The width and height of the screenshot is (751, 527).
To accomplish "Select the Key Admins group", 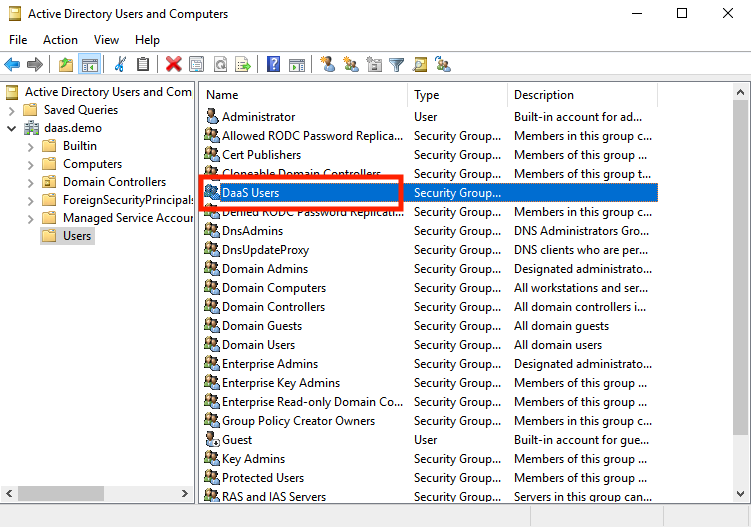I will pos(253,458).
